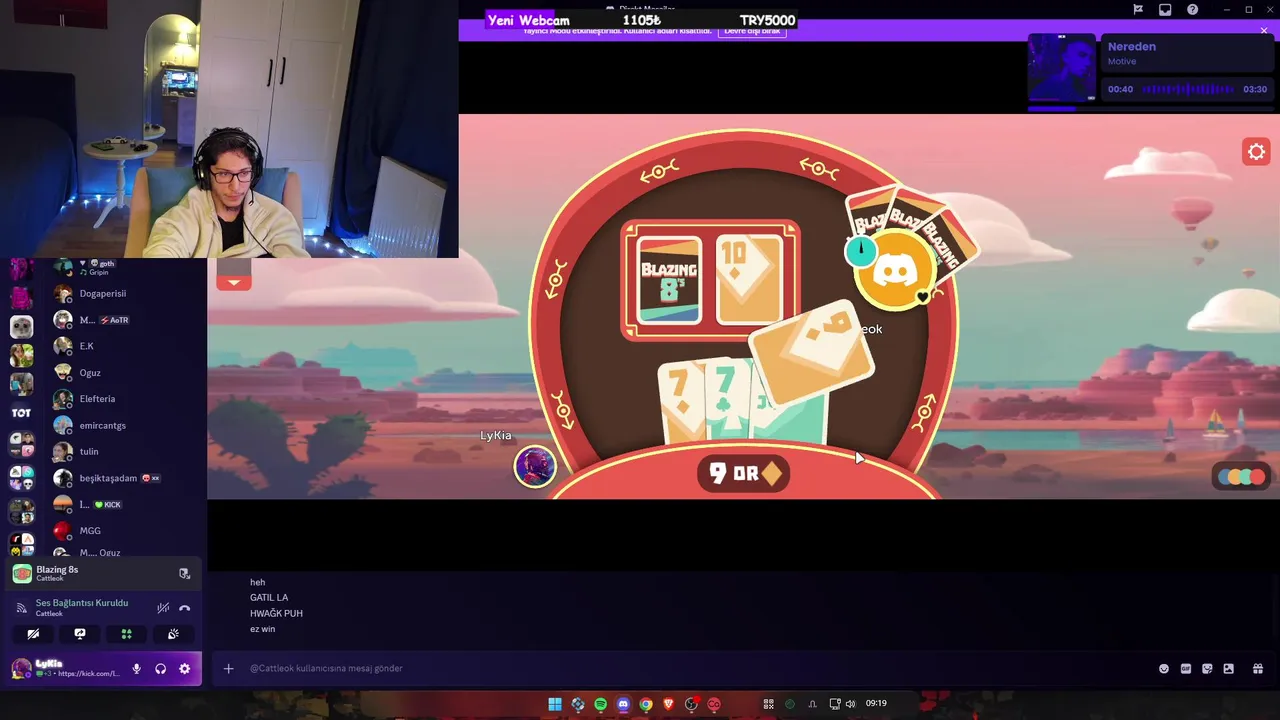
Task: Click the Motive artist name
Action: click(1122, 62)
